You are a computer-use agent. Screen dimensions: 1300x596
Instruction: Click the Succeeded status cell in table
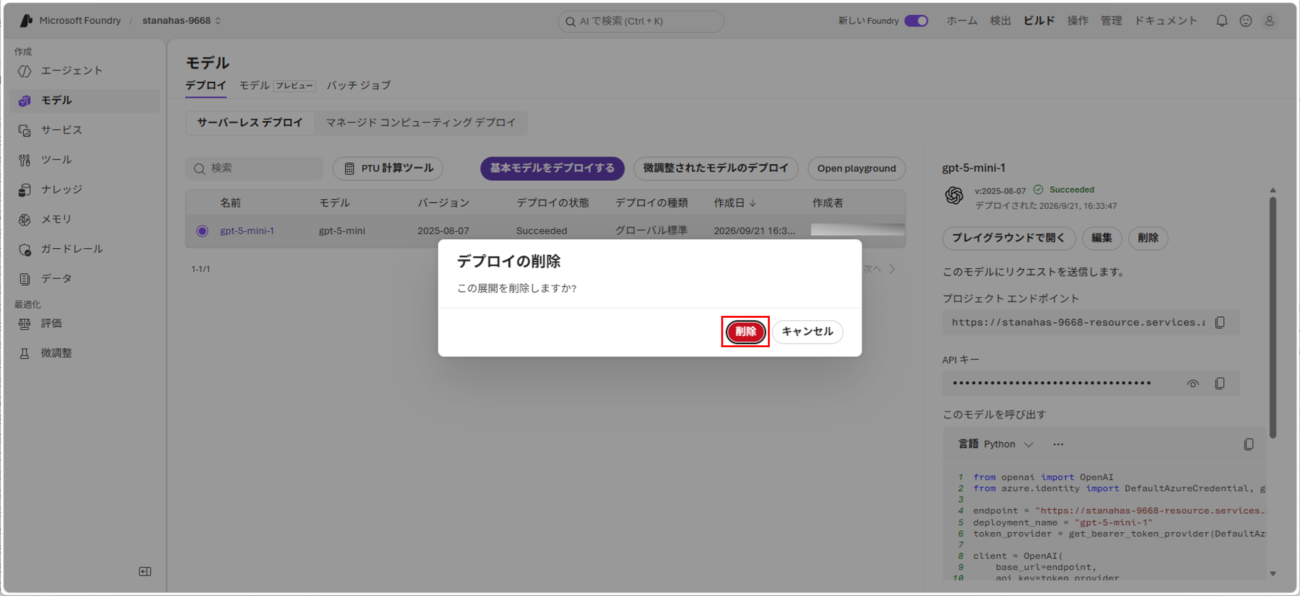click(x=541, y=231)
